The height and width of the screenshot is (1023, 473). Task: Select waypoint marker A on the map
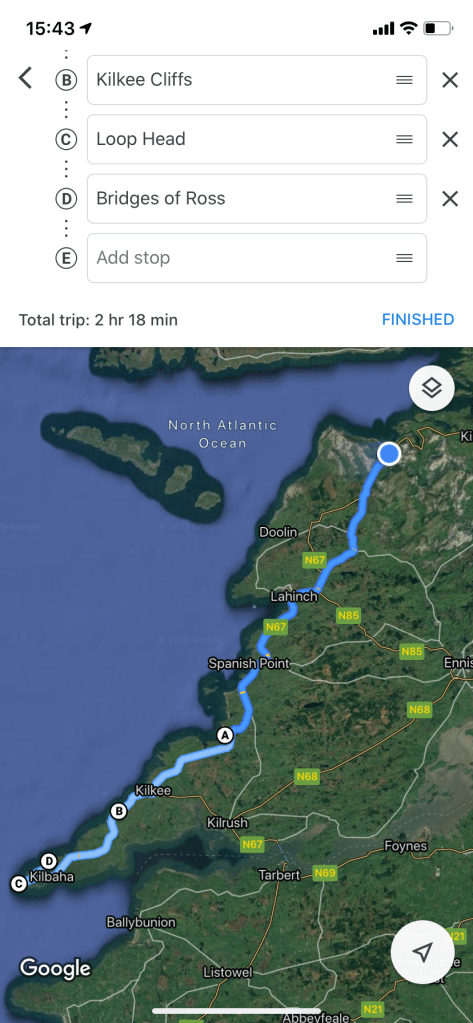(x=225, y=735)
